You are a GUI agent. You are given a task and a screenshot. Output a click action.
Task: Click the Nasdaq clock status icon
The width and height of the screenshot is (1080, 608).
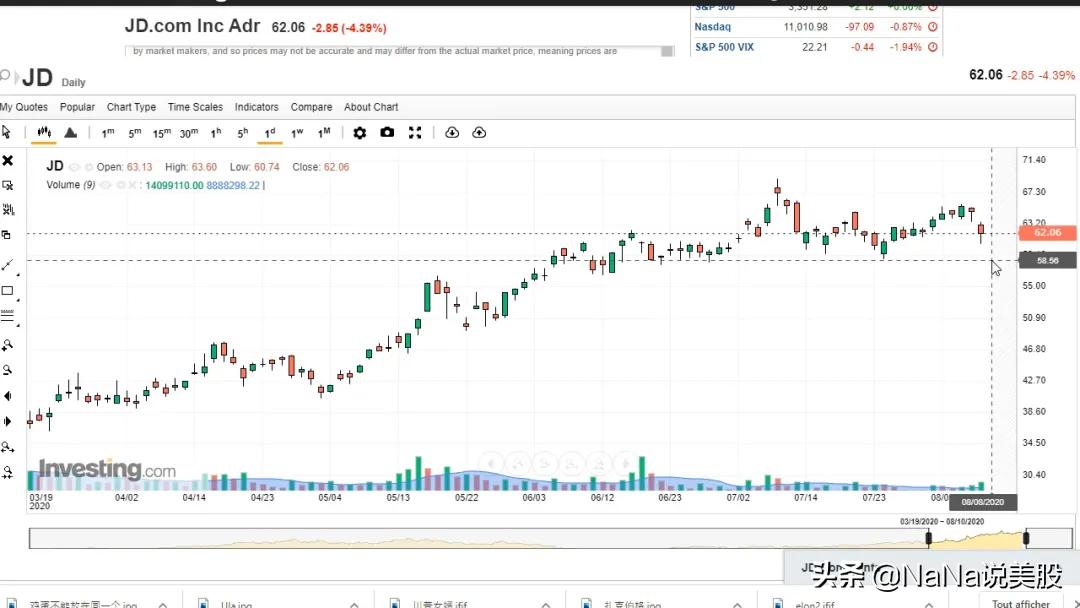[933, 27]
